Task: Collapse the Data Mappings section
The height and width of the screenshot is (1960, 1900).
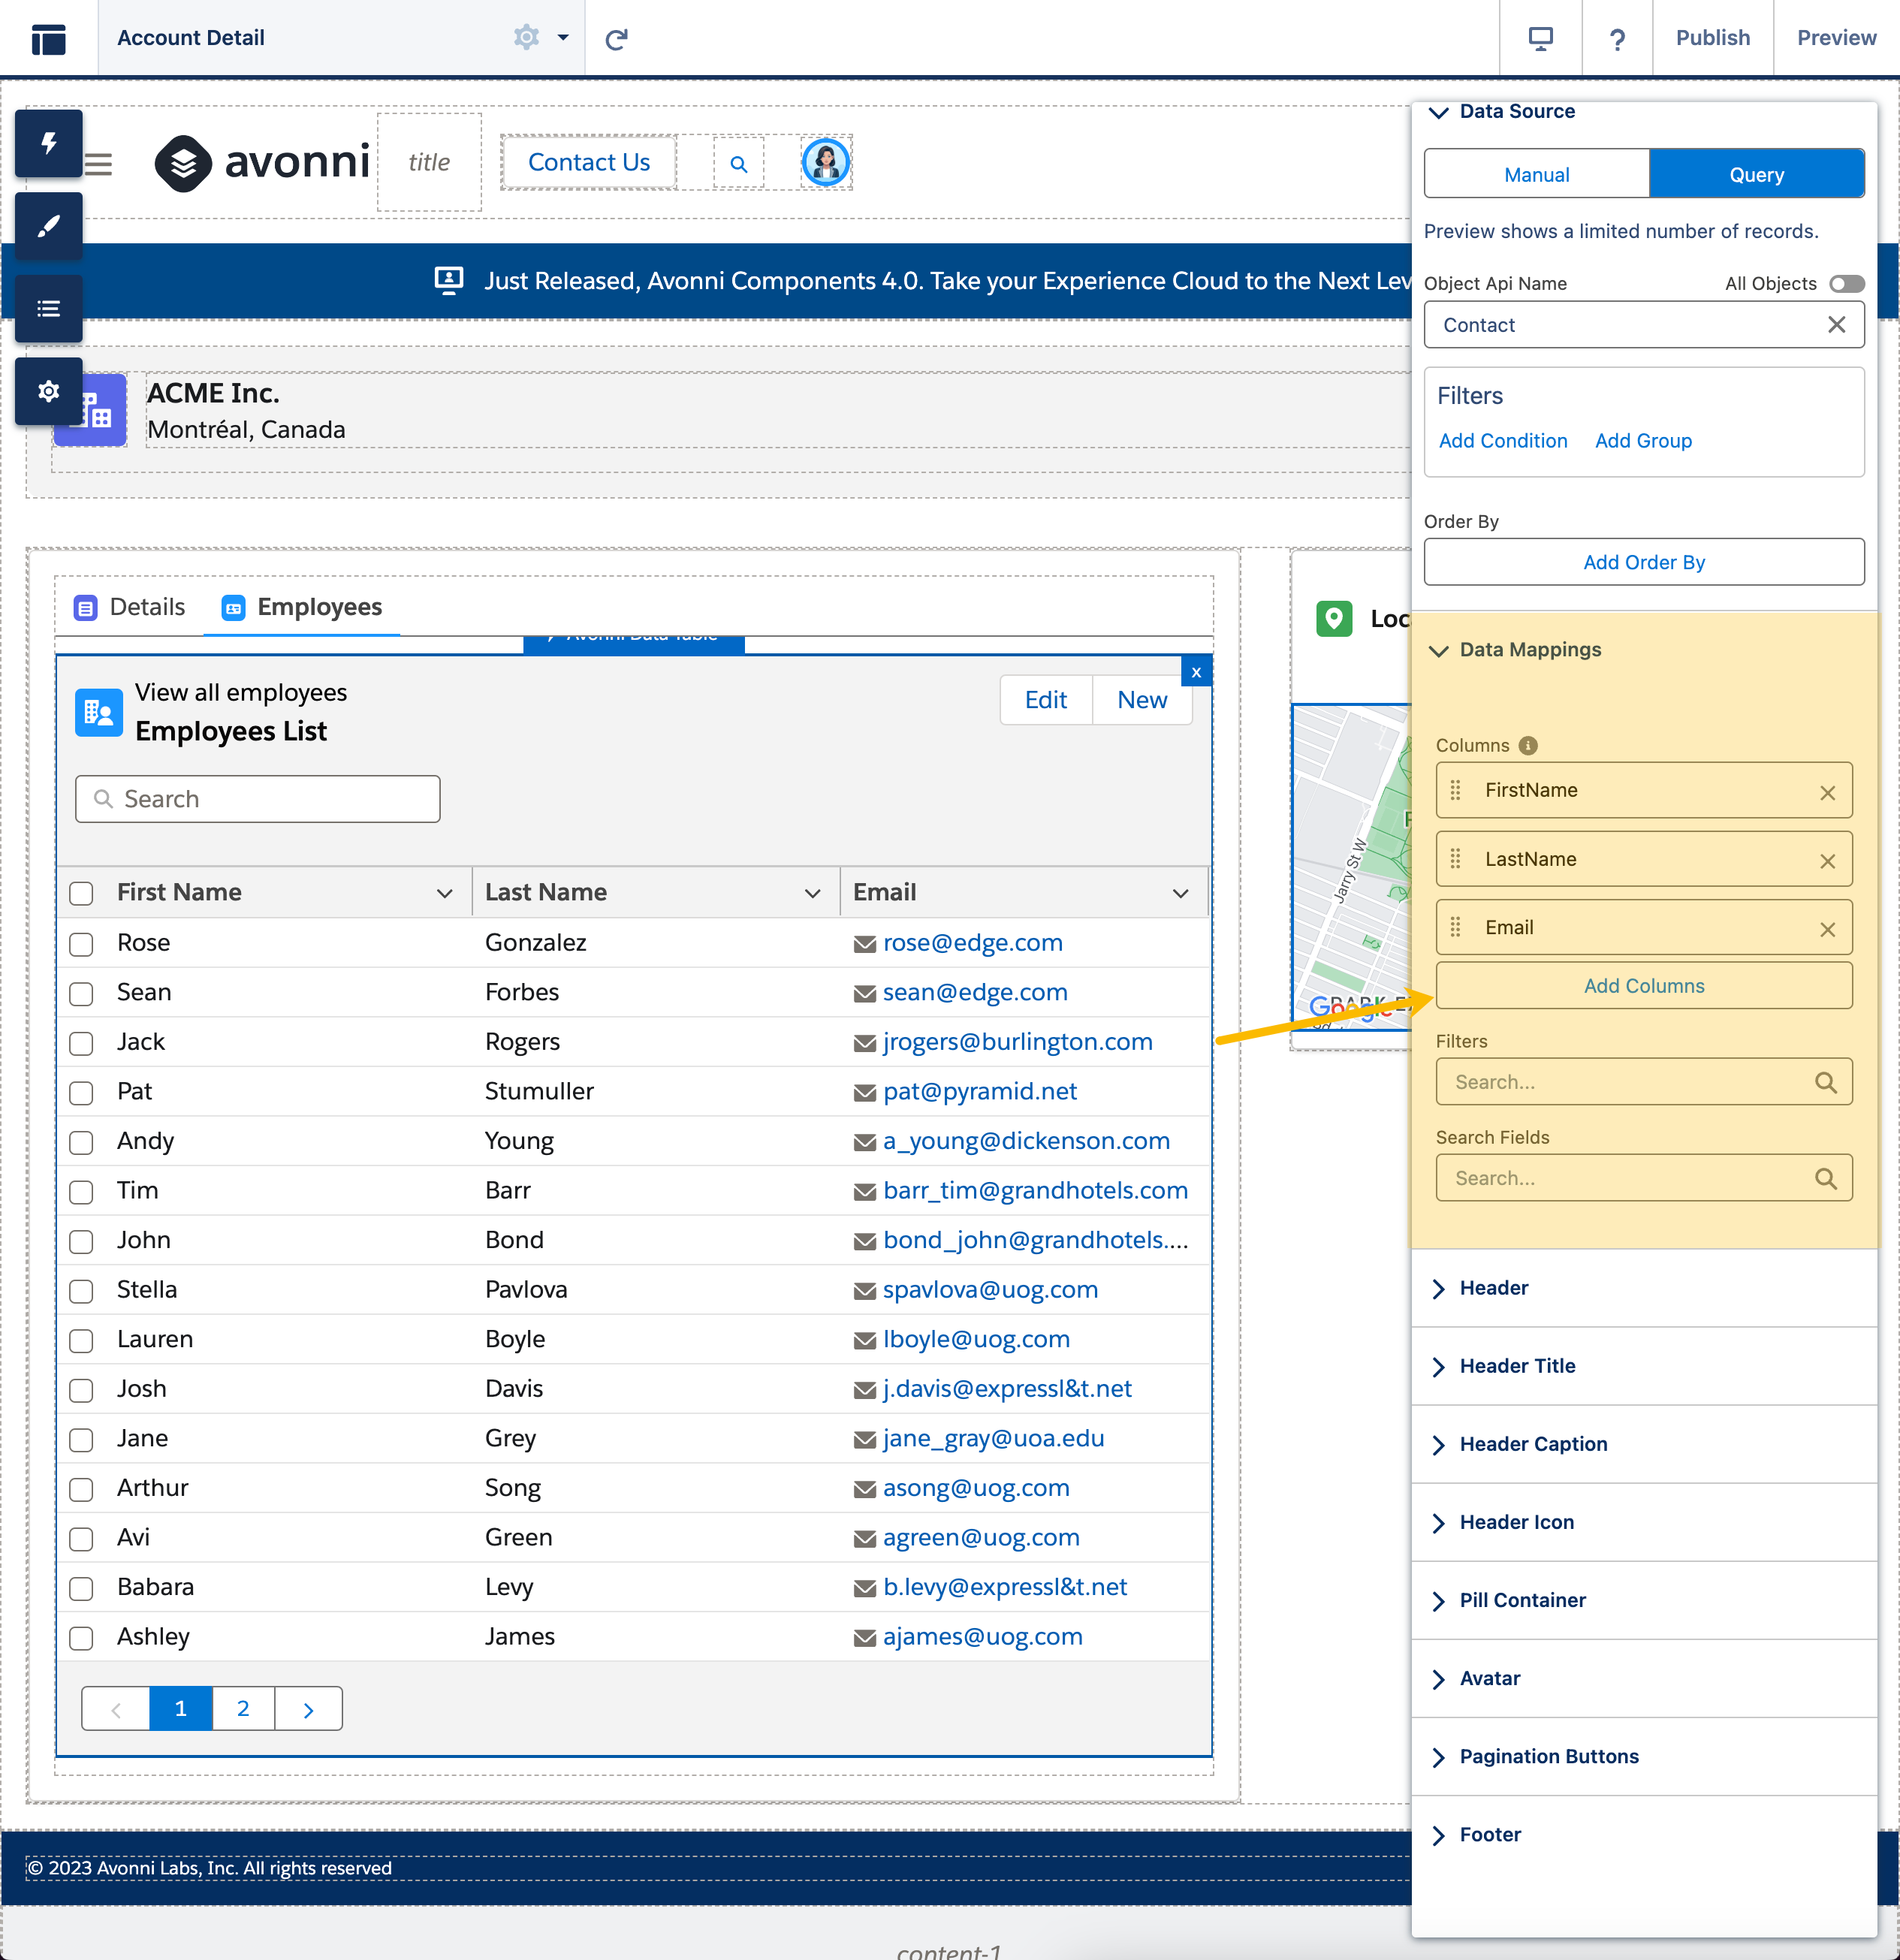Action: click(x=1440, y=650)
